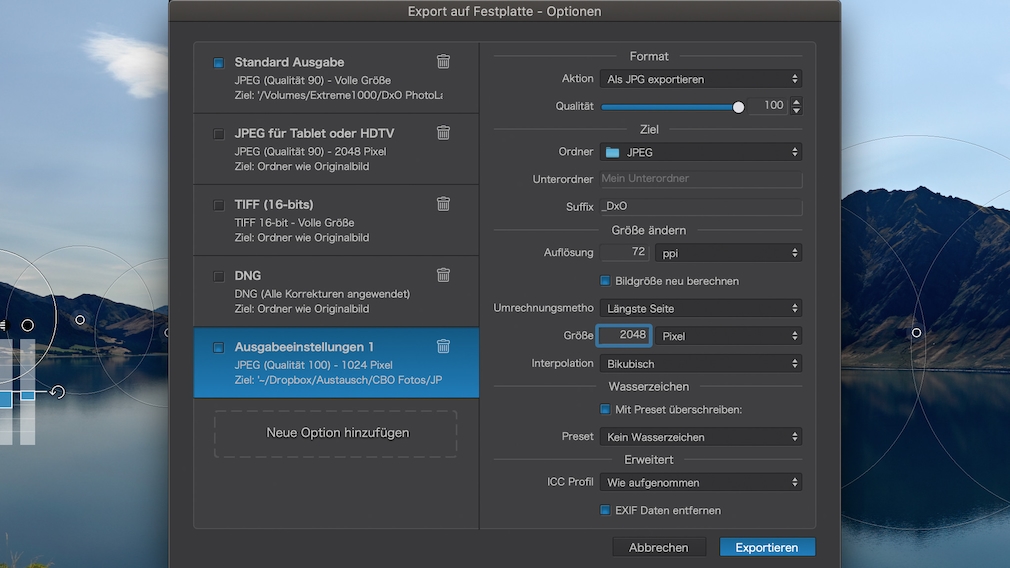Enable the TIFF (16-bits) checkbox
This screenshot has height=568, width=1010.
[x=219, y=205]
